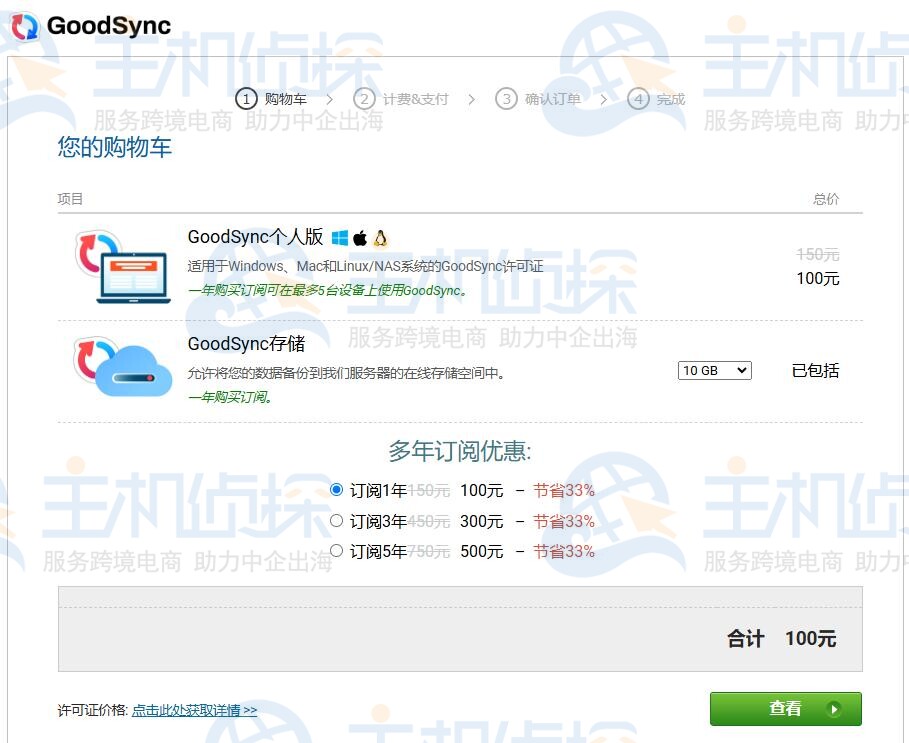This screenshot has height=743, width=909.
Task: Select the 订阅3年 subscription option
Action: click(336, 520)
